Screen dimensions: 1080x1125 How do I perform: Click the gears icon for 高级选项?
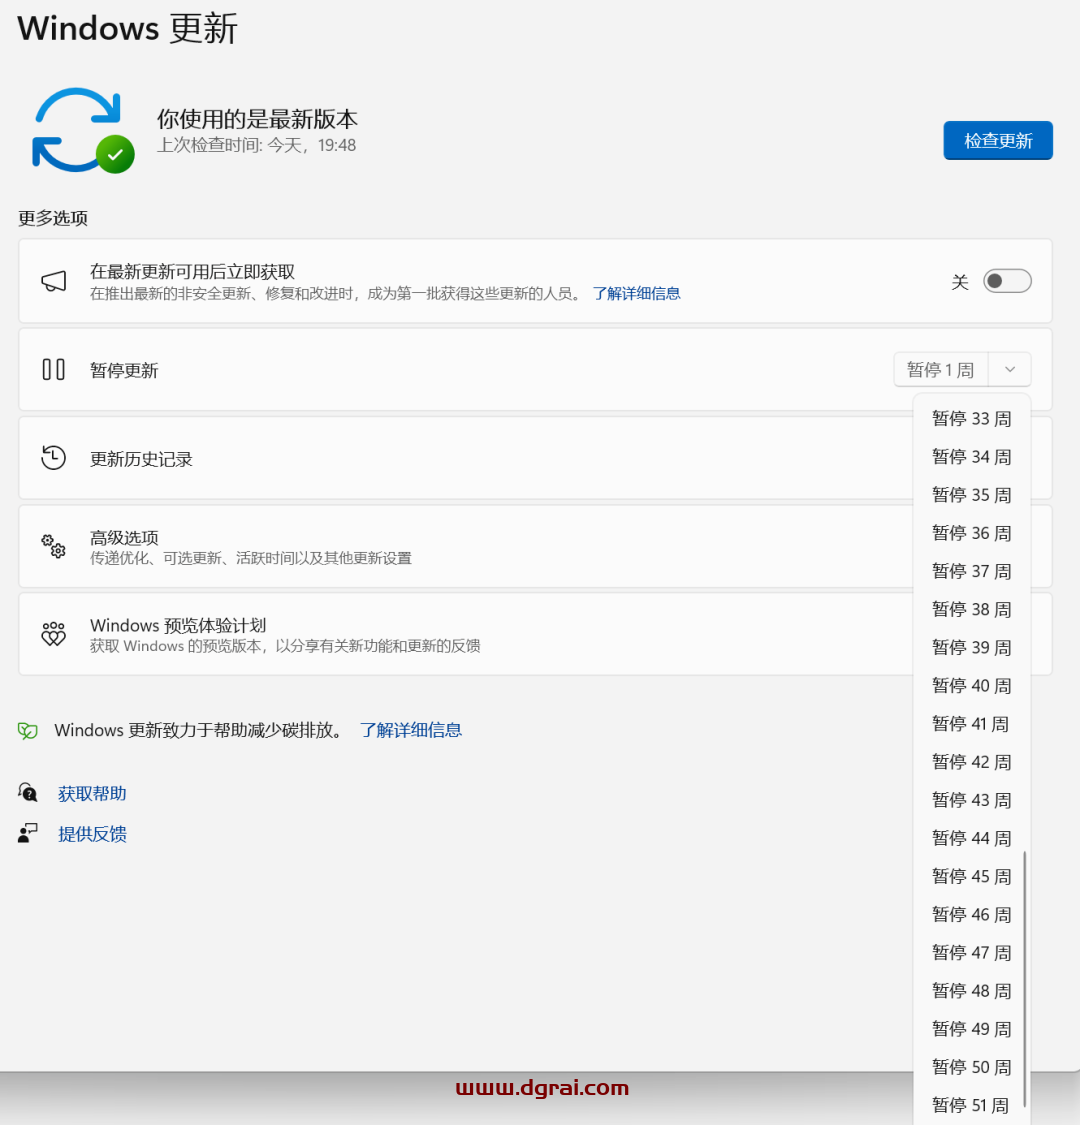54,546
